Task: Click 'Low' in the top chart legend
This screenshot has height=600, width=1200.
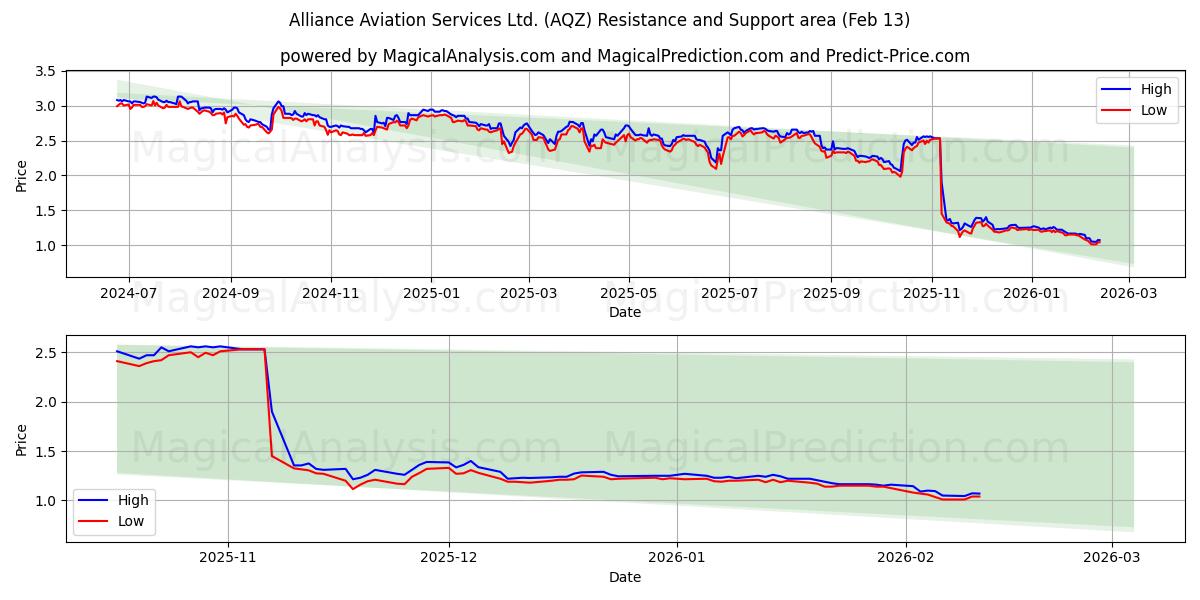Action: point(1154,110)
